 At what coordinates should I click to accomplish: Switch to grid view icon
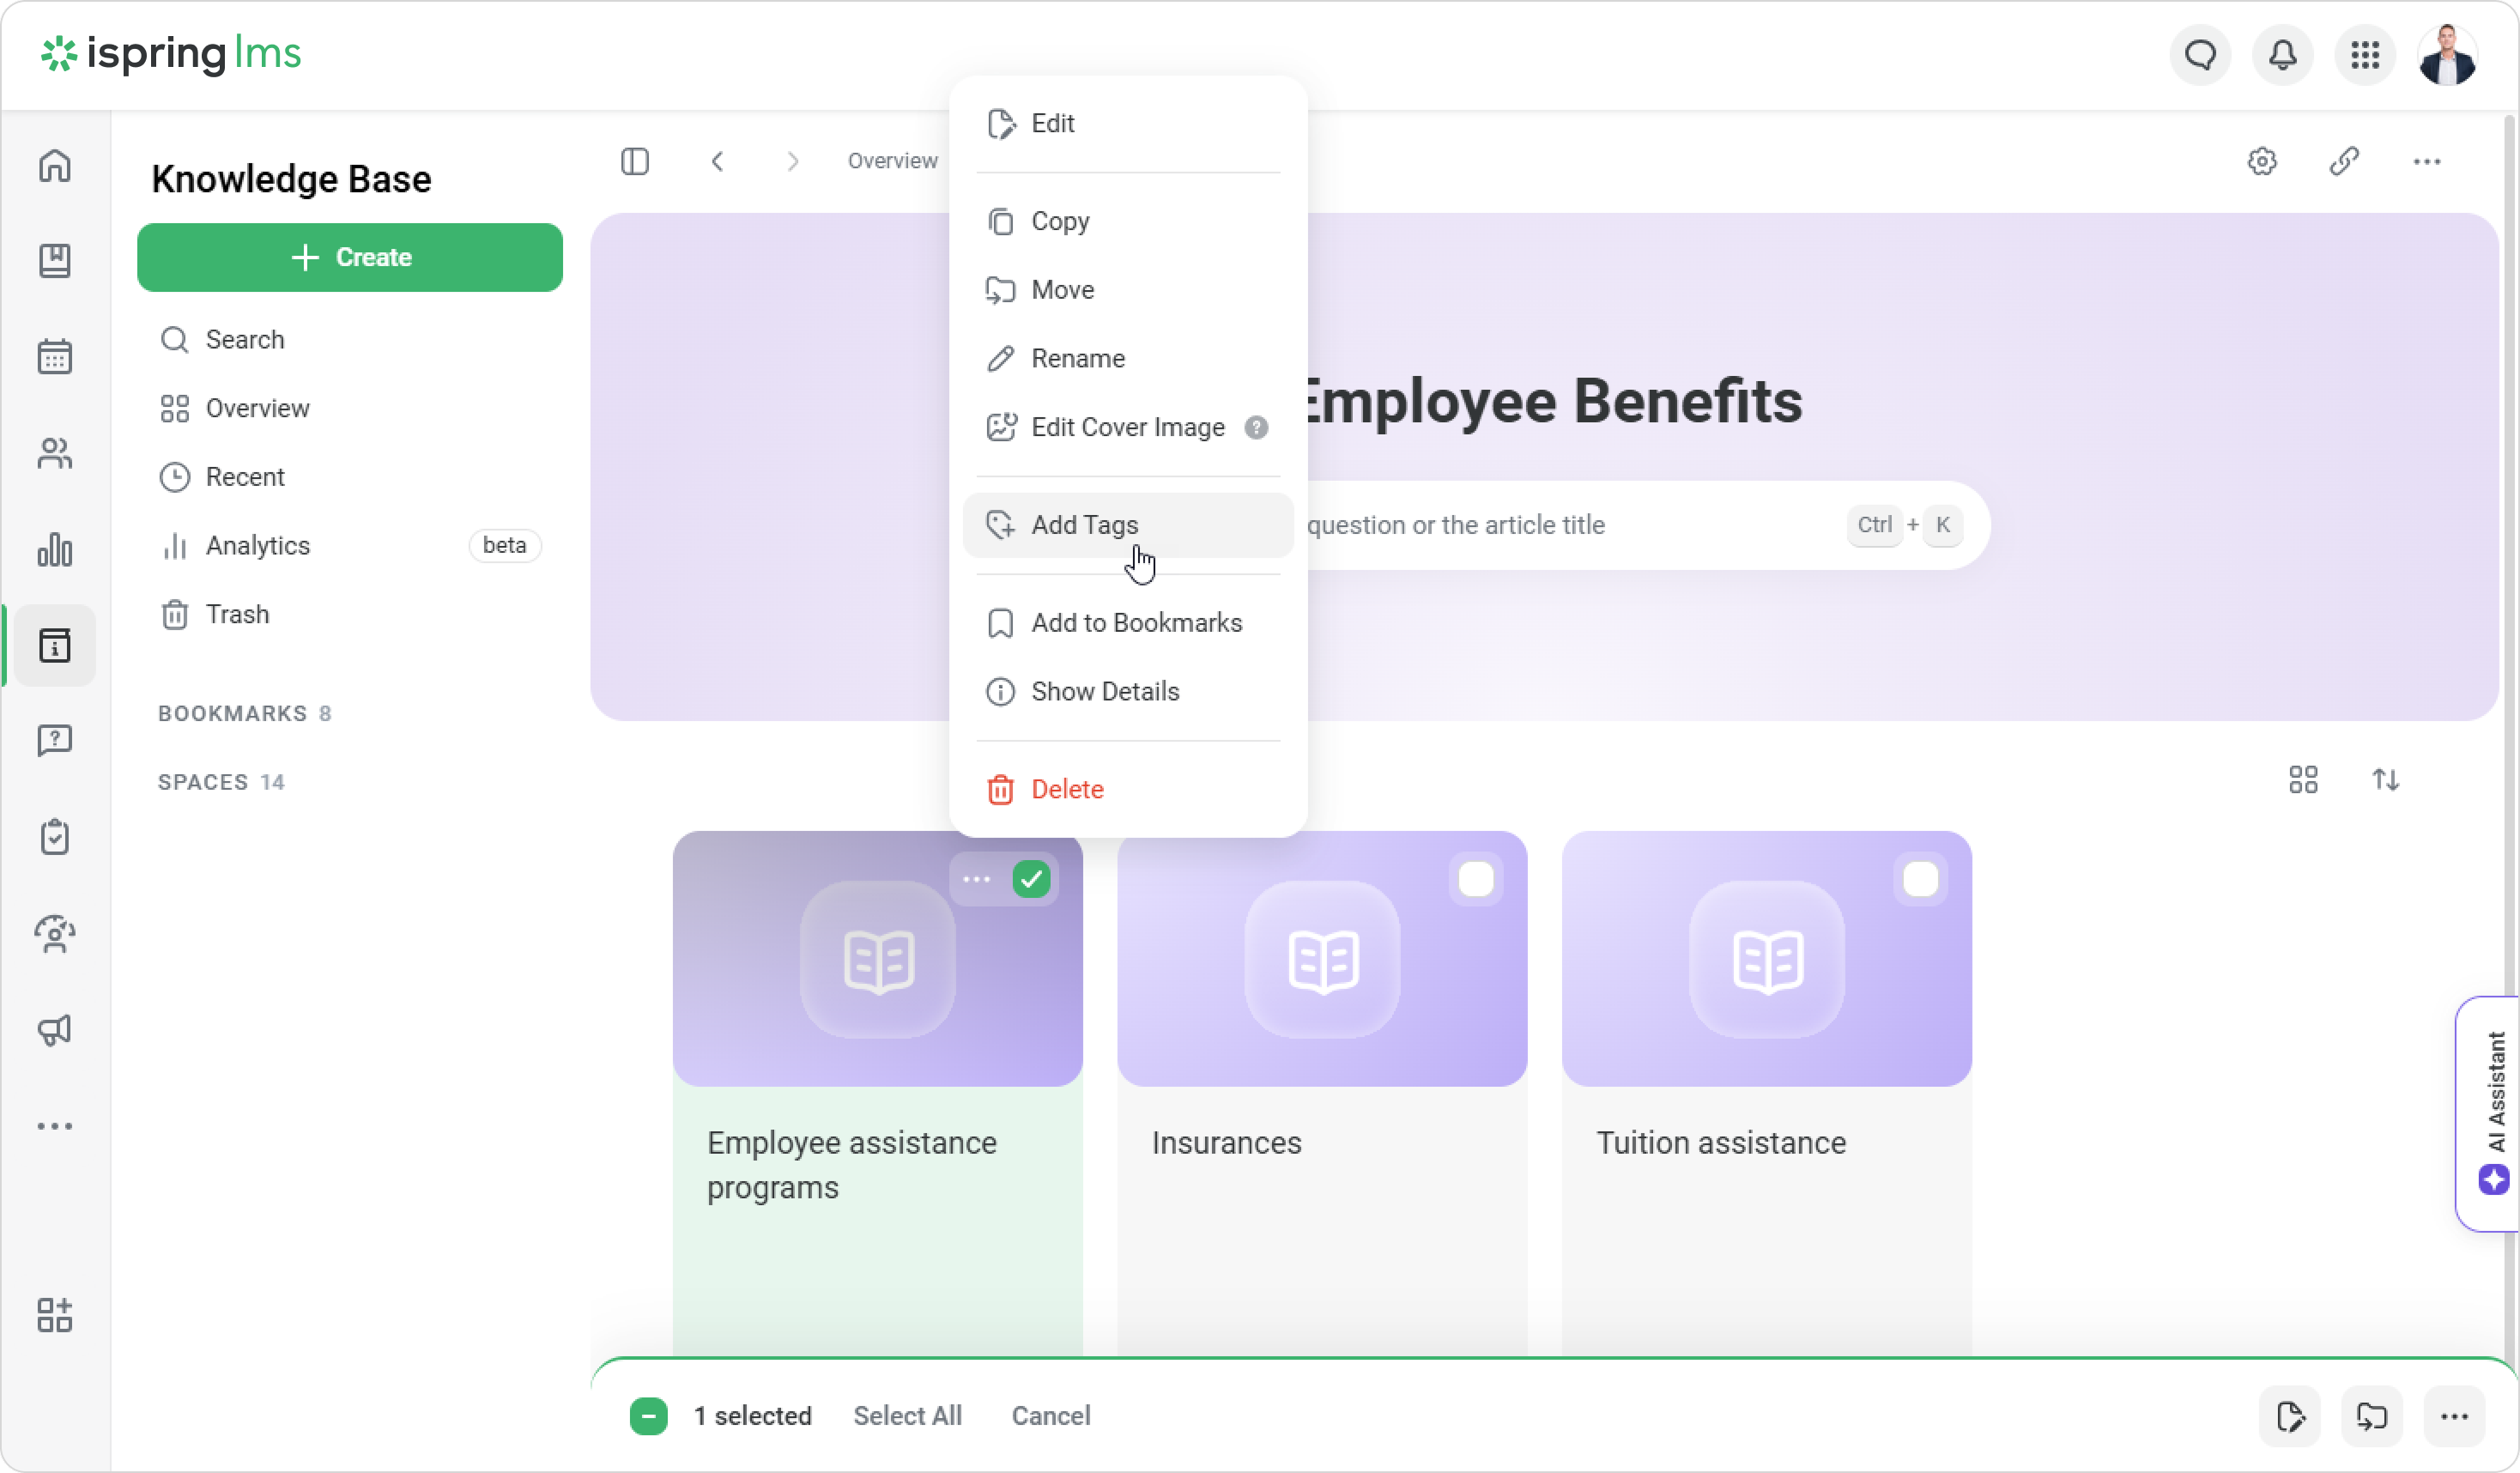pyautogui.click(x=2303, y=779)
